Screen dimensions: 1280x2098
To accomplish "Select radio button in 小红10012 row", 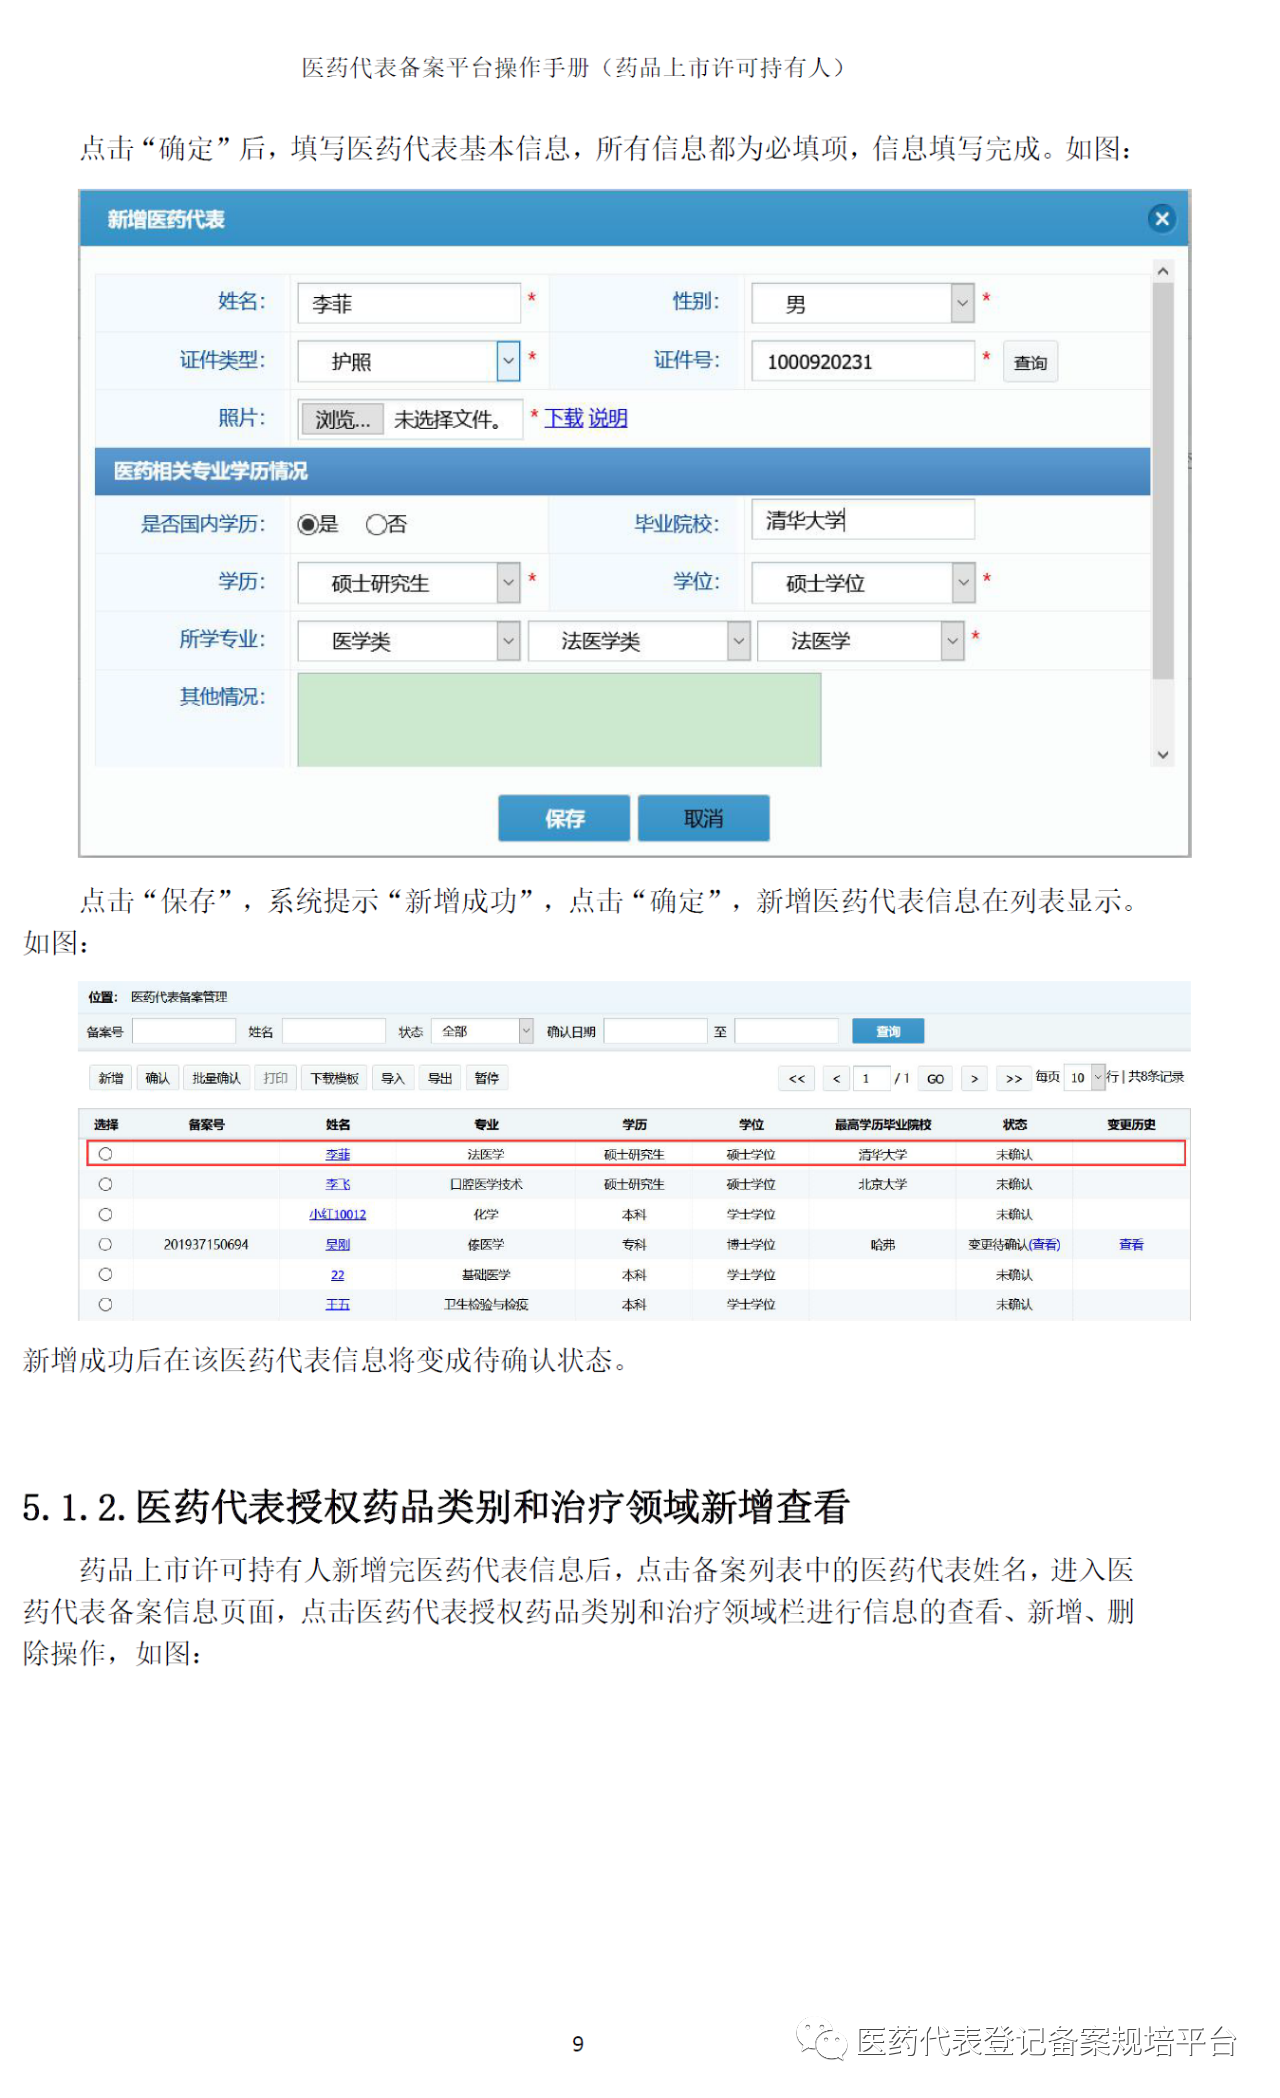I will click(x=105, y=1214).
